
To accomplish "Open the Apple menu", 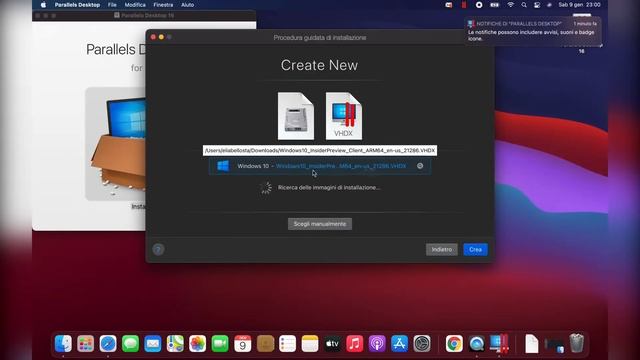I will [x=43, y=5].
